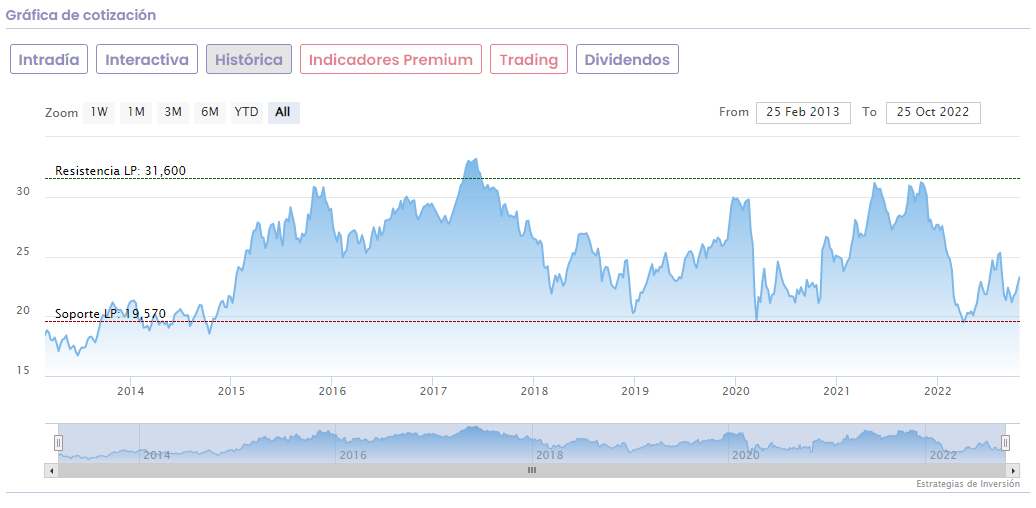Click the From date field
The height and width of the screenshot is (508, 1036).
click(x=803, y=112)
